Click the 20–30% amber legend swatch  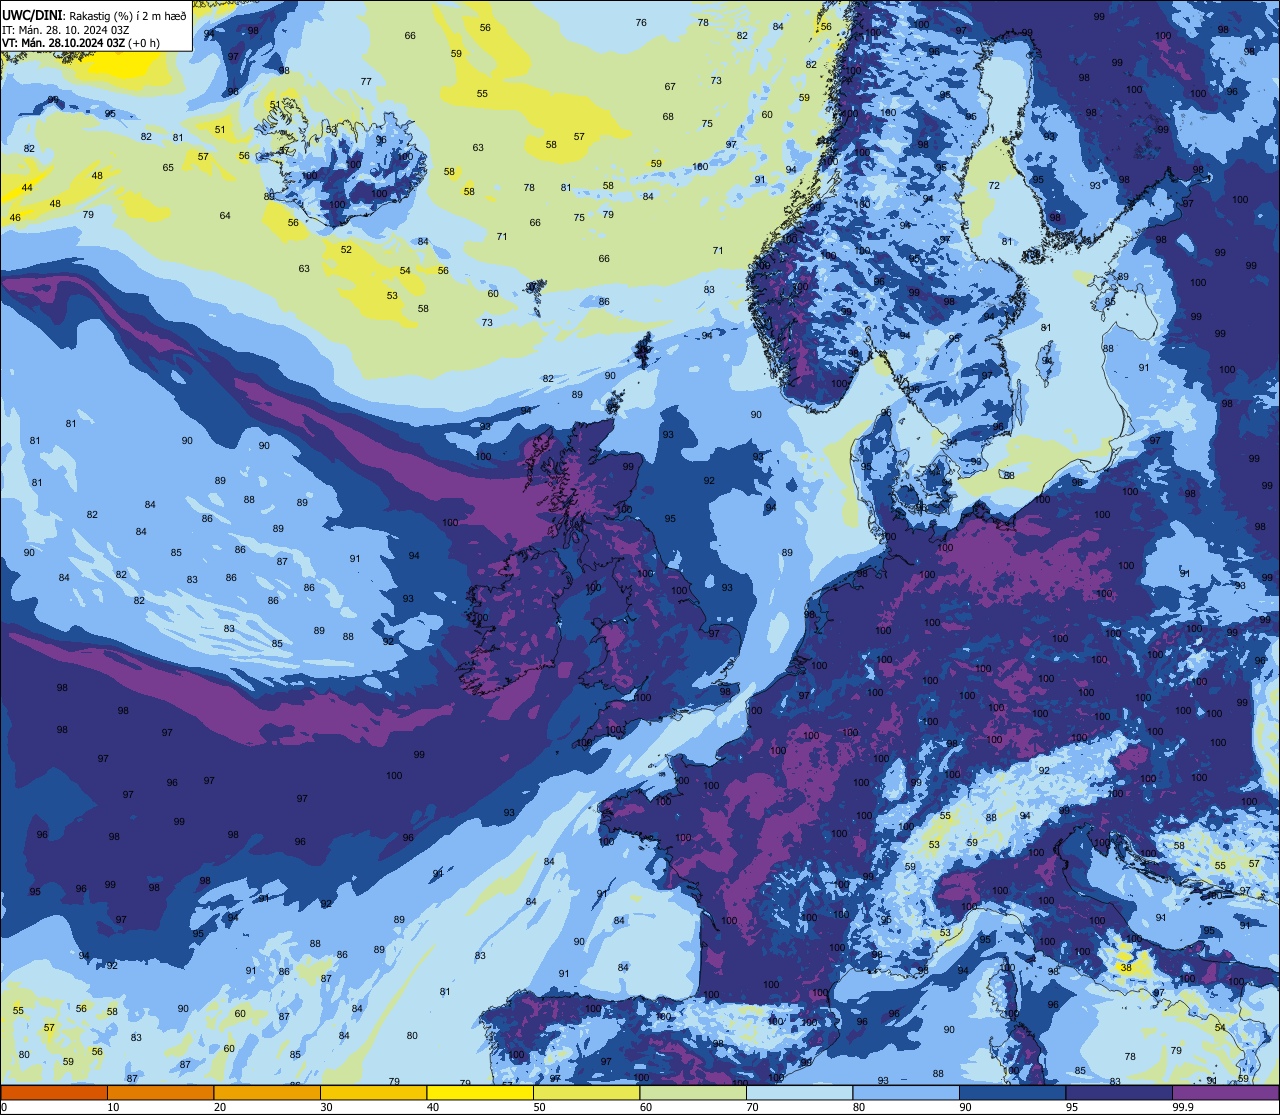(267, 1092)
